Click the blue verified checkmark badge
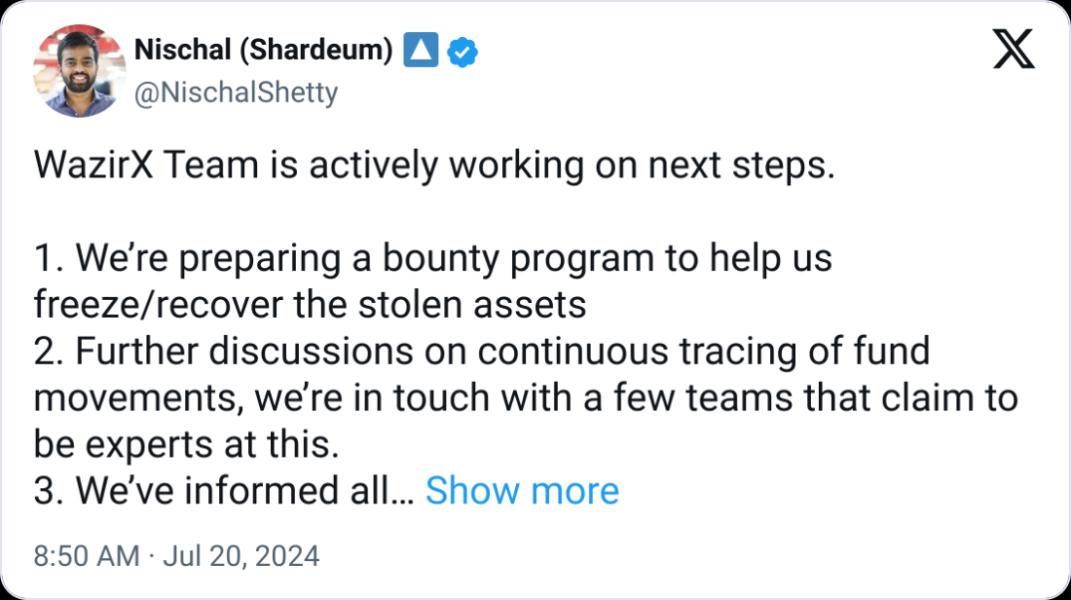 tap(461, 50)
